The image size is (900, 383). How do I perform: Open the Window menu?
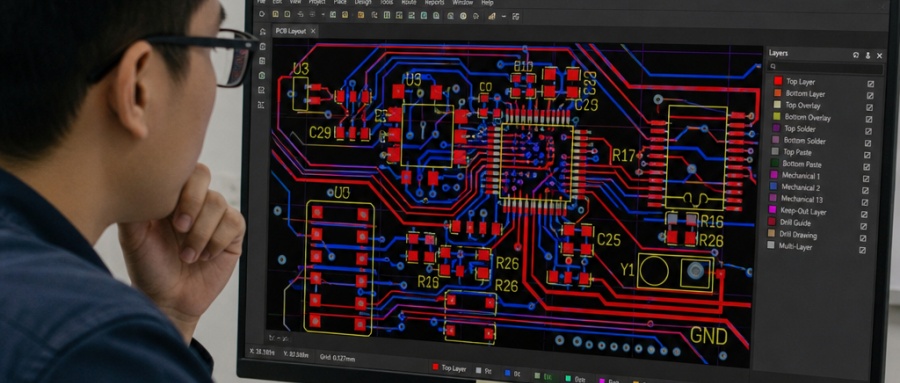coord(463,2)
